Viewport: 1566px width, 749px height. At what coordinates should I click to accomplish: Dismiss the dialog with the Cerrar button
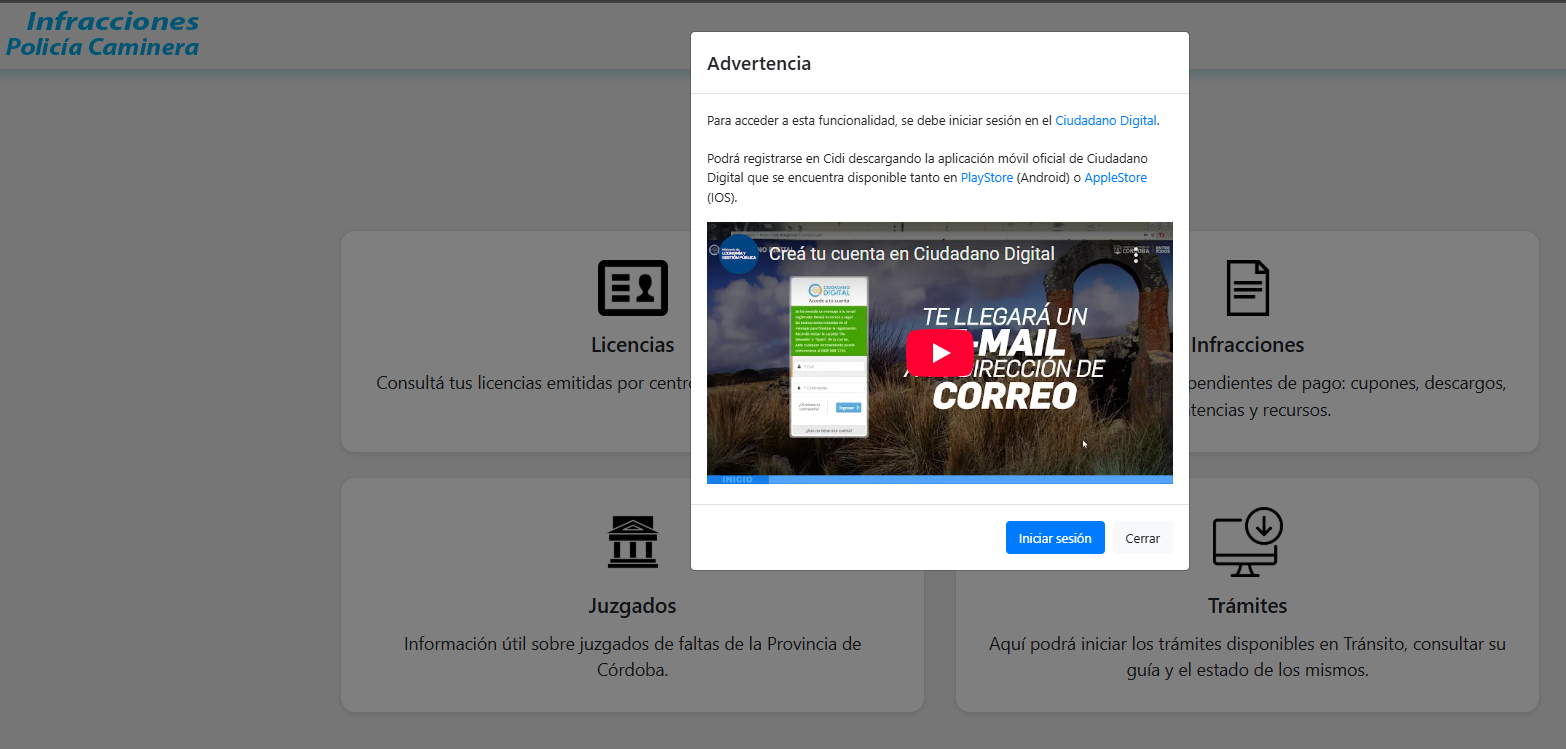1142,538
